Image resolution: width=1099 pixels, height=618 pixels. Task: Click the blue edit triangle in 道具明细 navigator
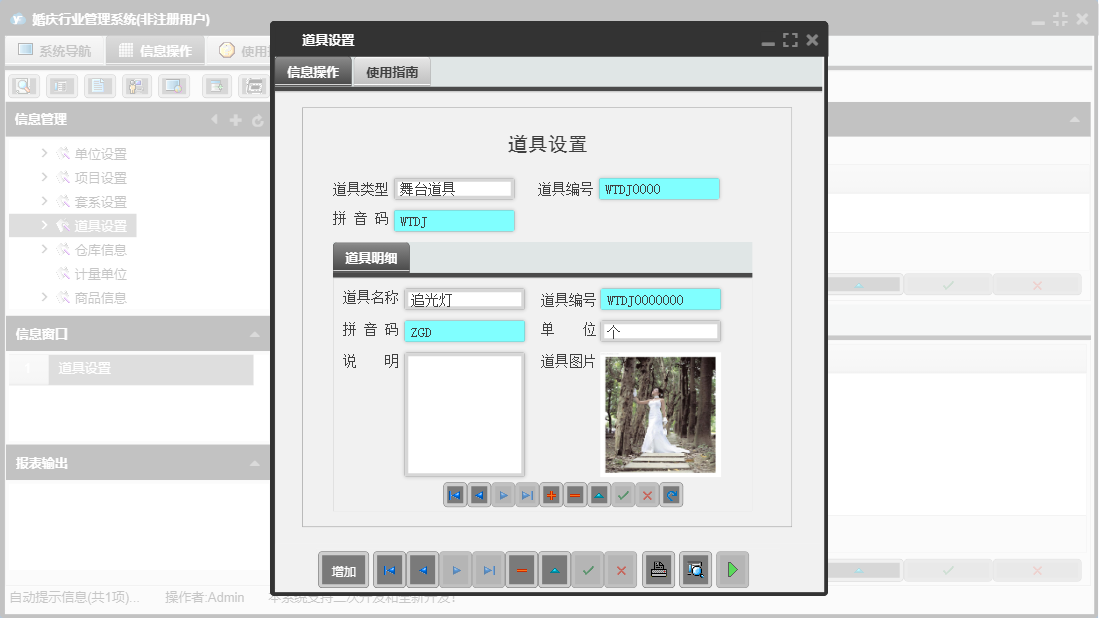coord(599,494)
